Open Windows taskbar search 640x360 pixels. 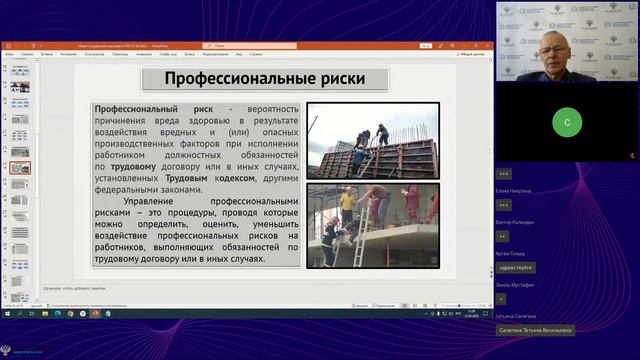pos(20,313)
